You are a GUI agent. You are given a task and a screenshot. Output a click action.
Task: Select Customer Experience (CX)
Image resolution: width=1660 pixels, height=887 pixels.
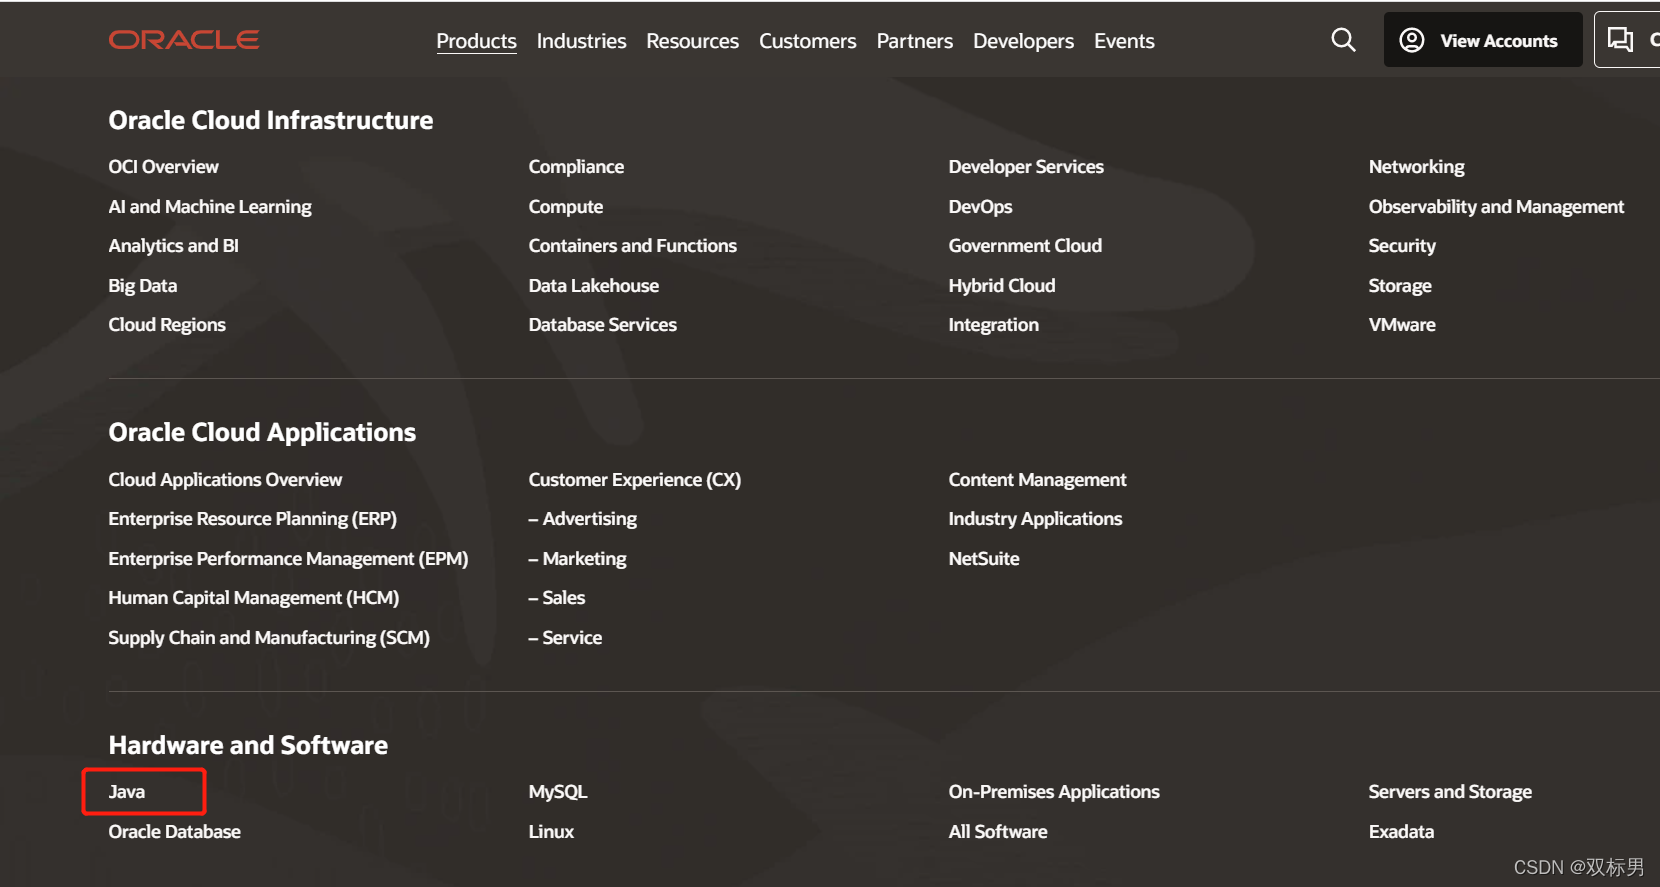634,480
